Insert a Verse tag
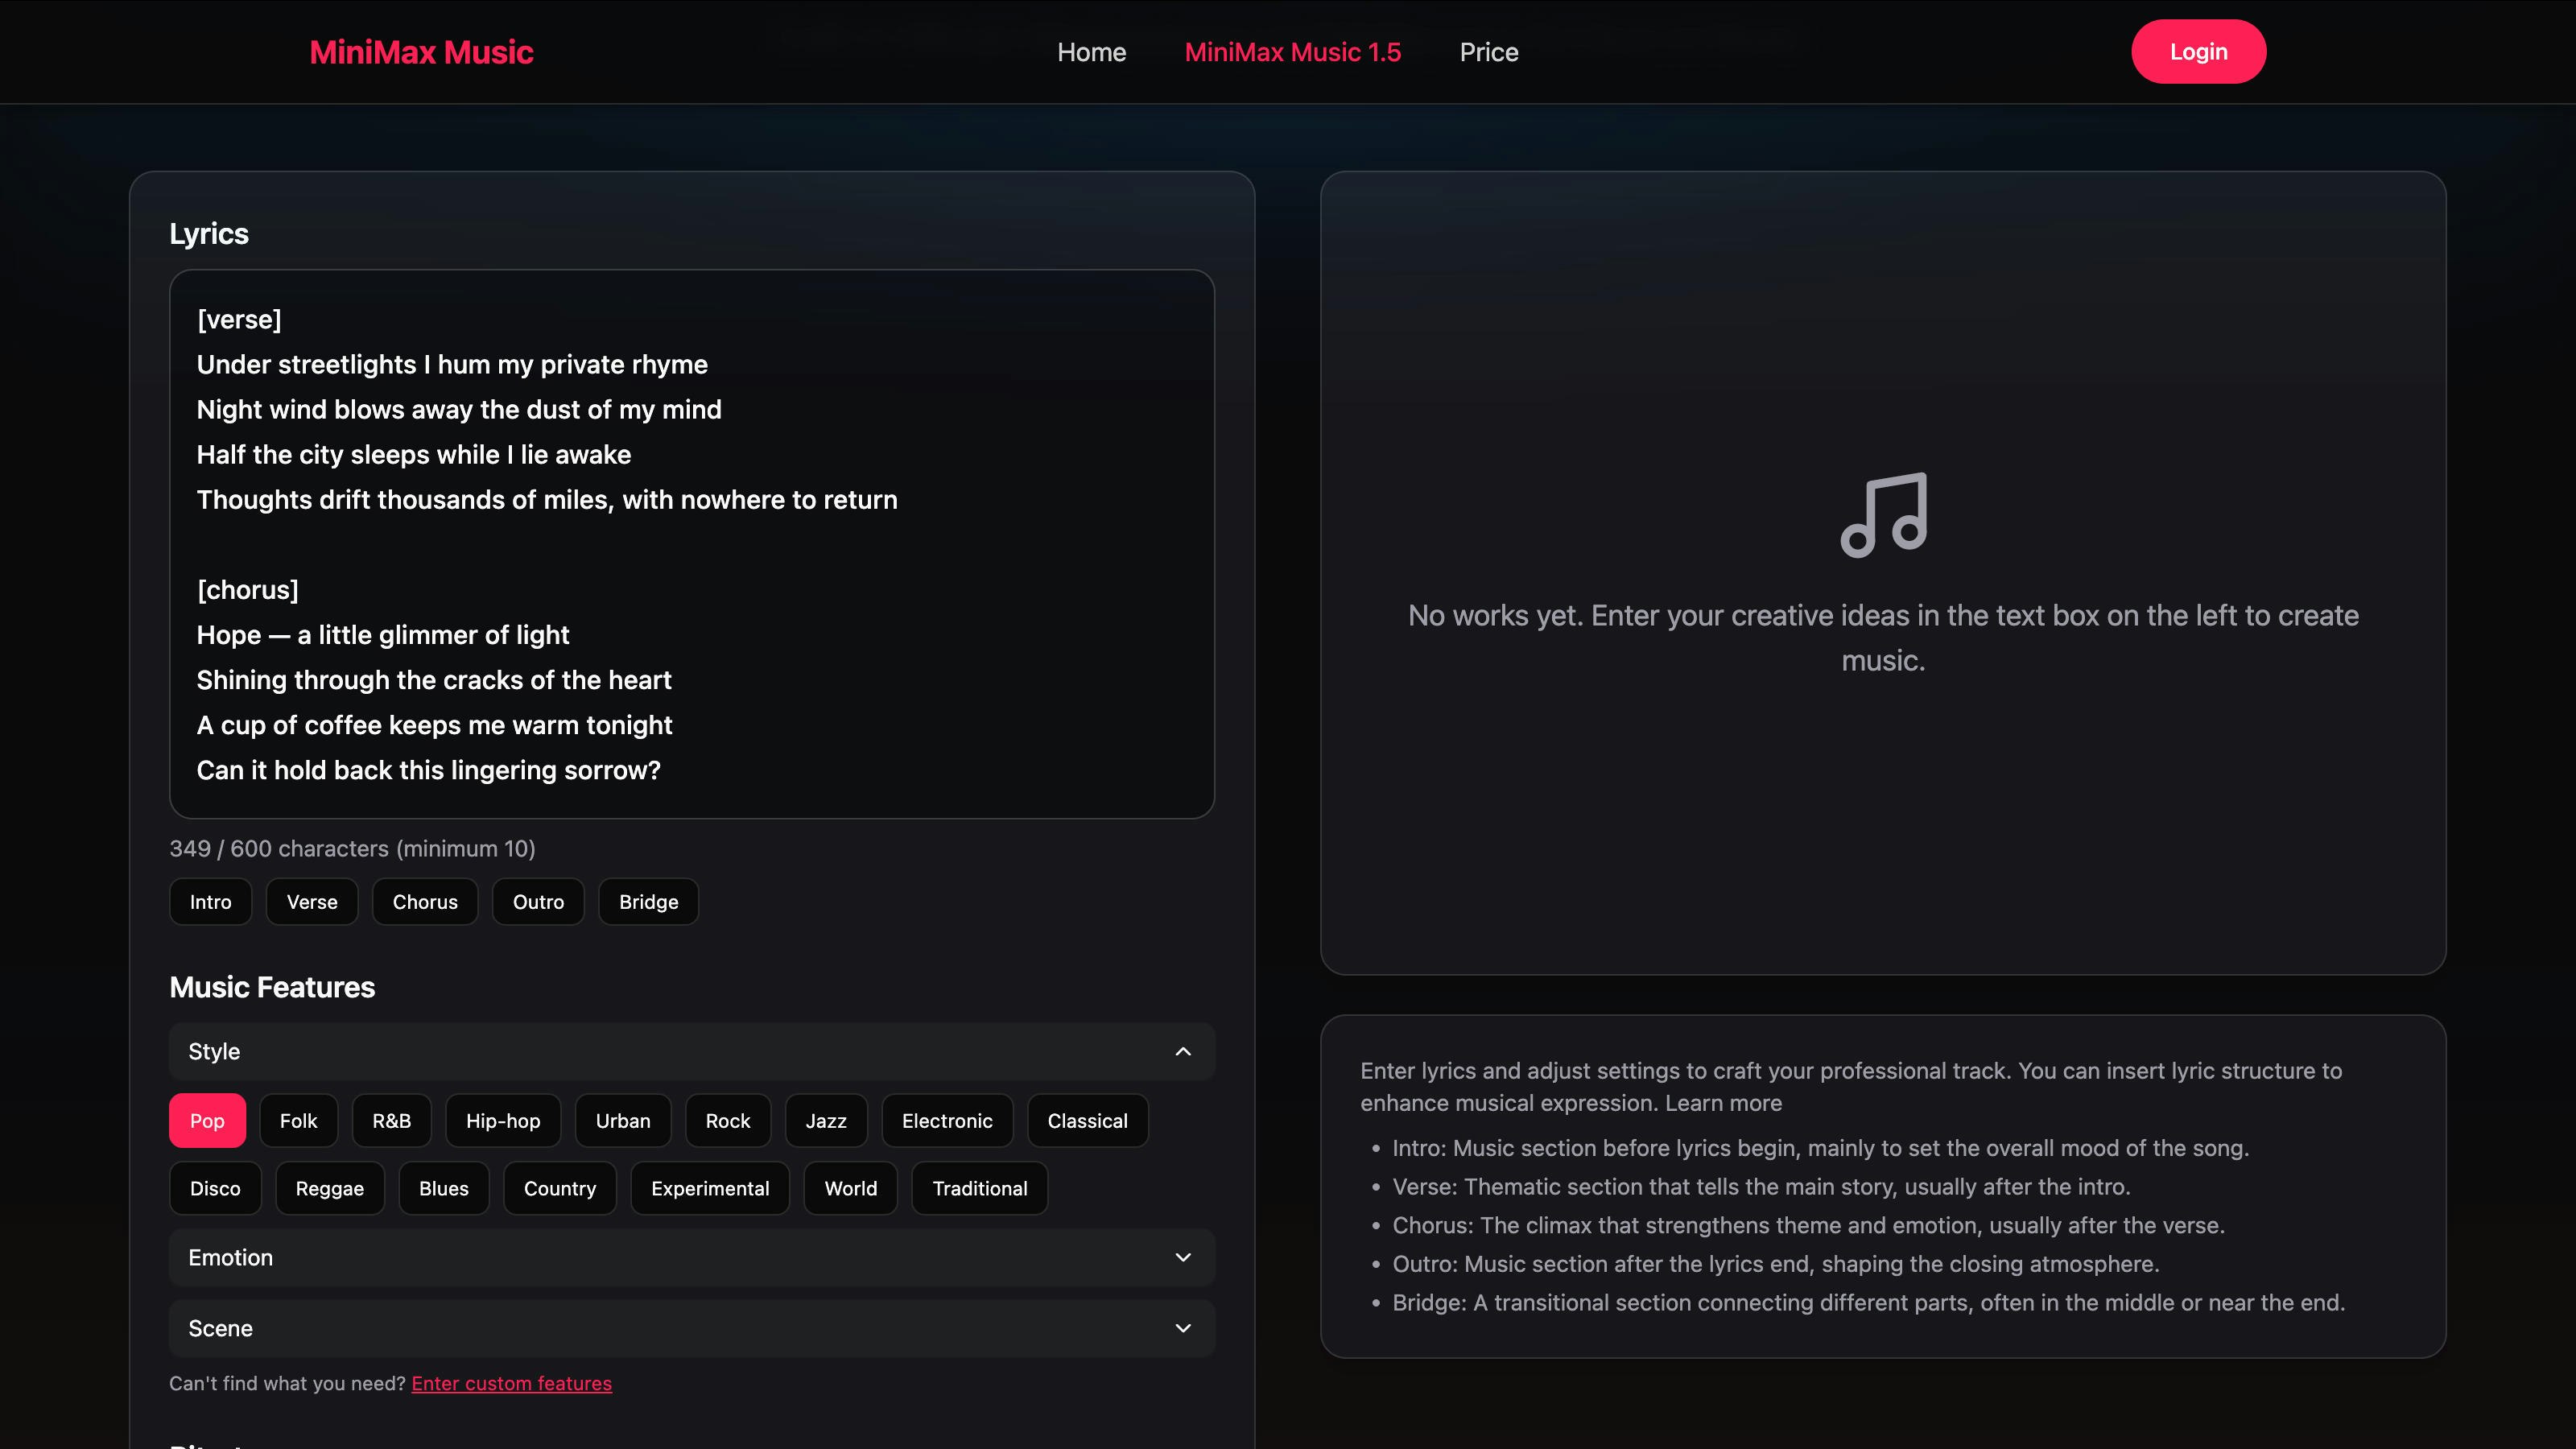 click(312, 901)
